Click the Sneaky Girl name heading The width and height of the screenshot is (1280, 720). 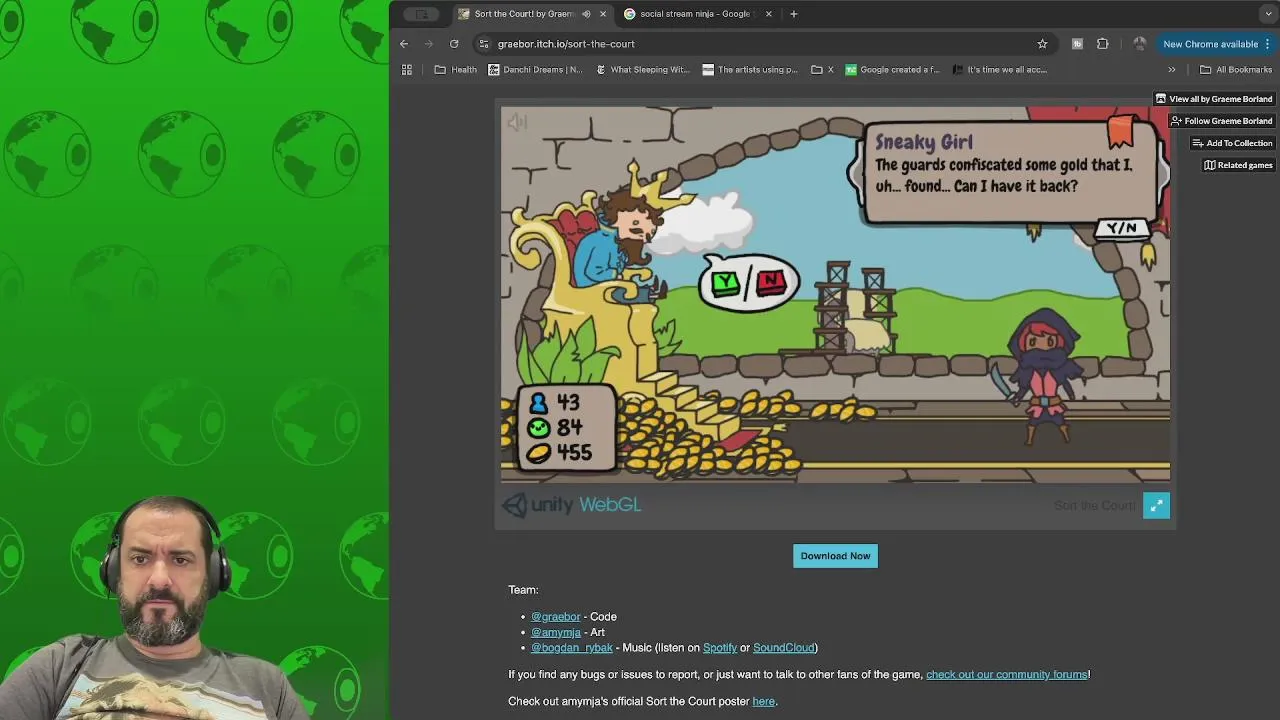coord(923,142)
